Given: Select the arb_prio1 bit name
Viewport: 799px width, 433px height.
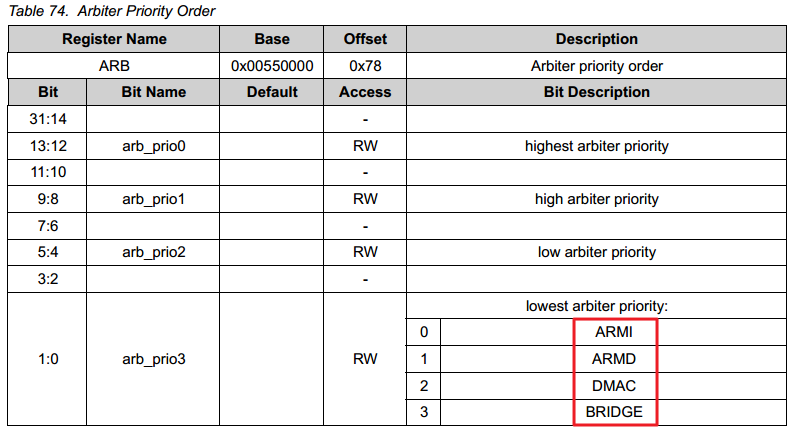Looking at the screenshot, I should [x=153, y=199].
